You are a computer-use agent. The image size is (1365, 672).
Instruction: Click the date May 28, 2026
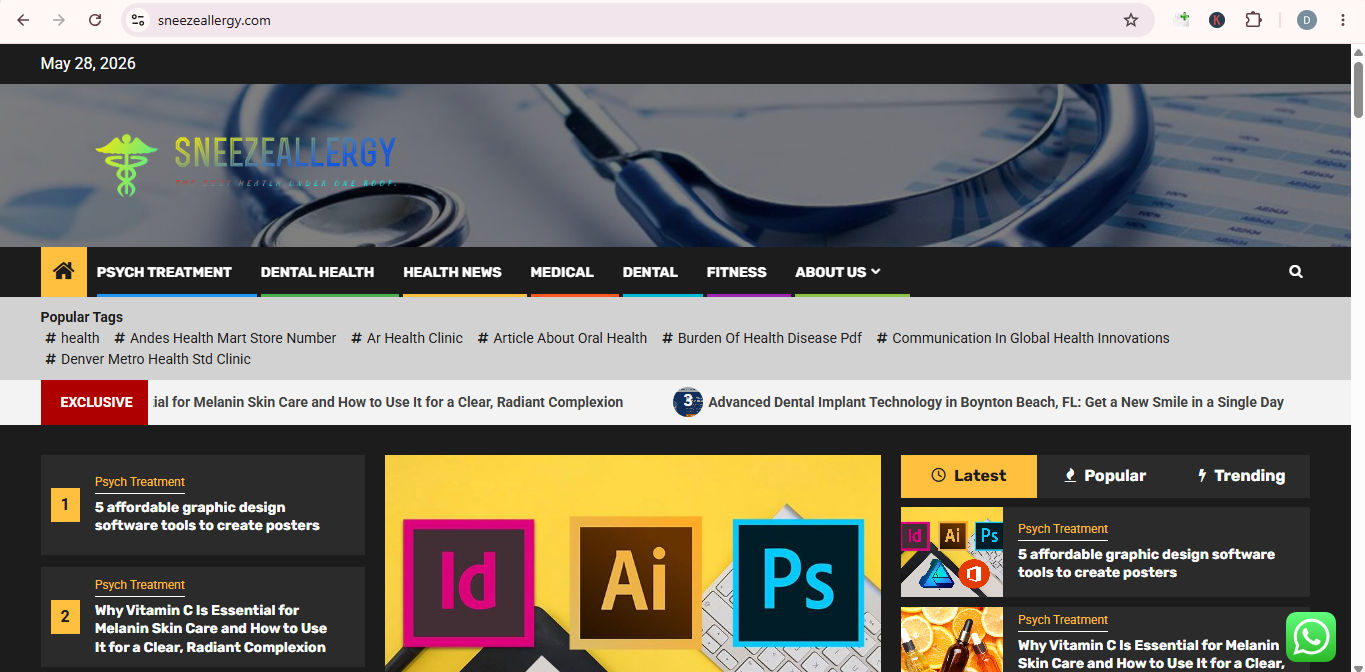[x=88, y=64]
